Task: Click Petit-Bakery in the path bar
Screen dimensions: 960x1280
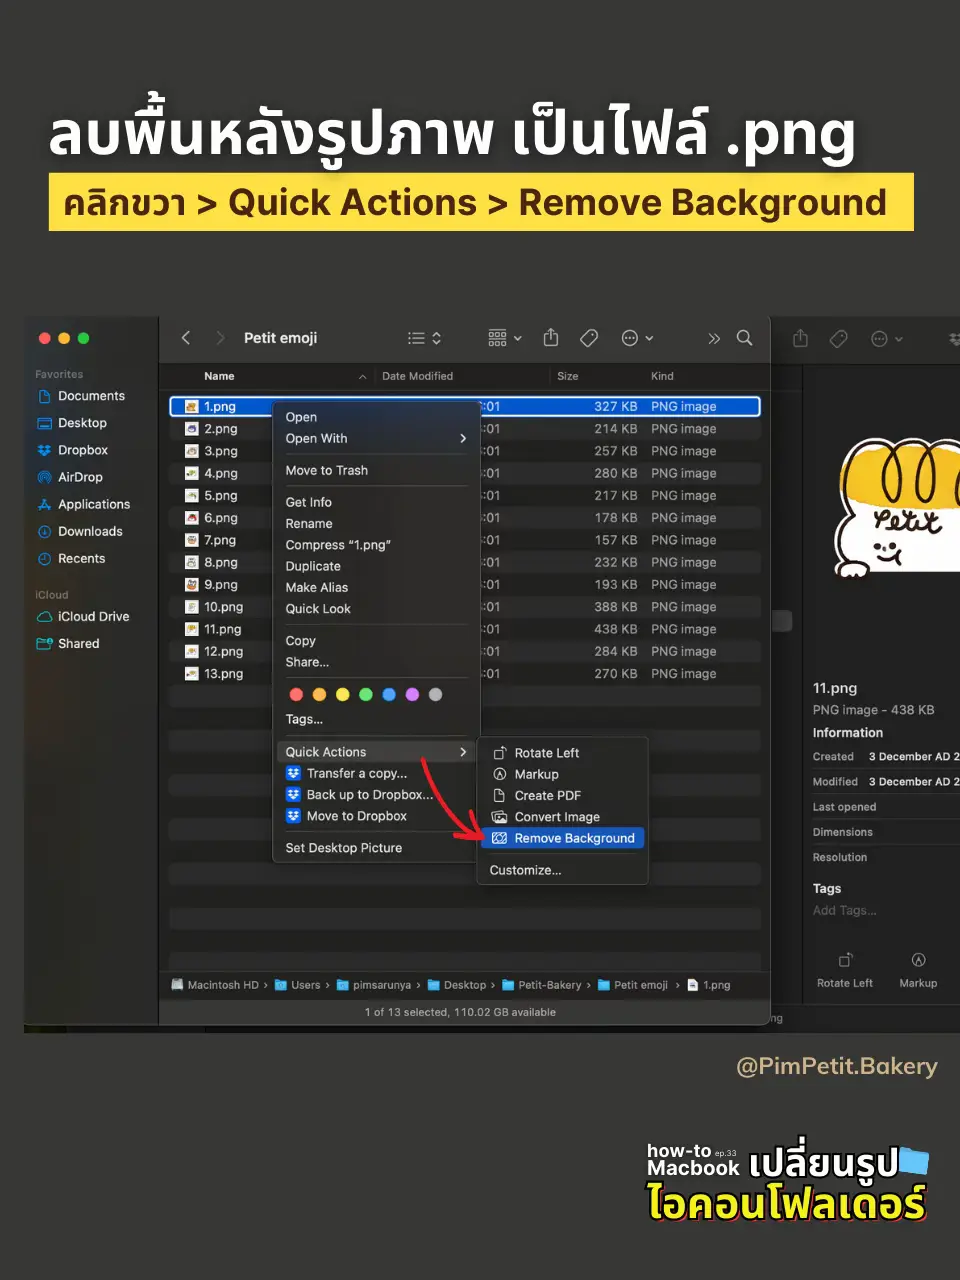Action: click(549, 984)
